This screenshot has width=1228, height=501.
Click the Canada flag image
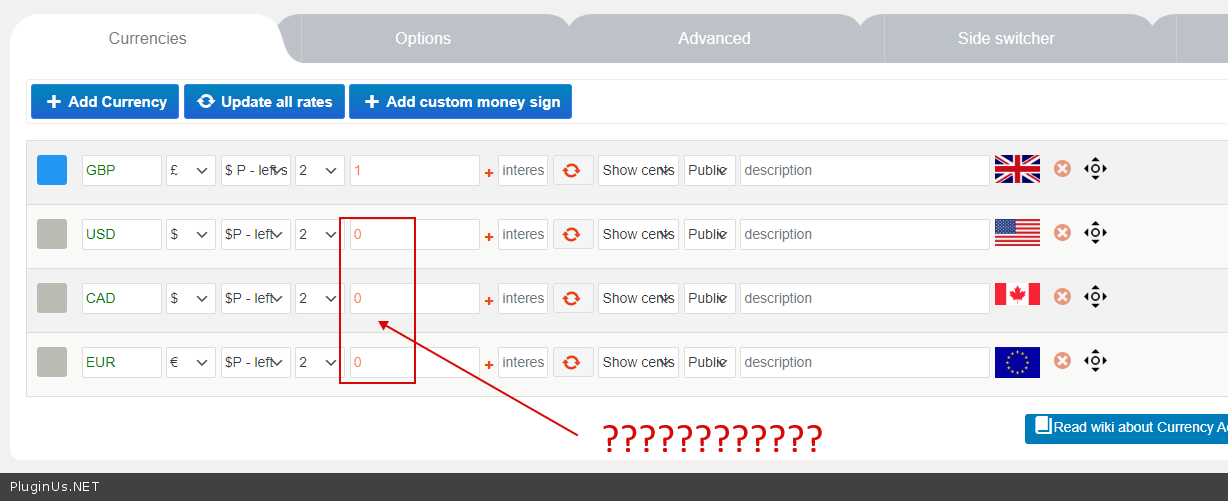[x=1017, y=294]
